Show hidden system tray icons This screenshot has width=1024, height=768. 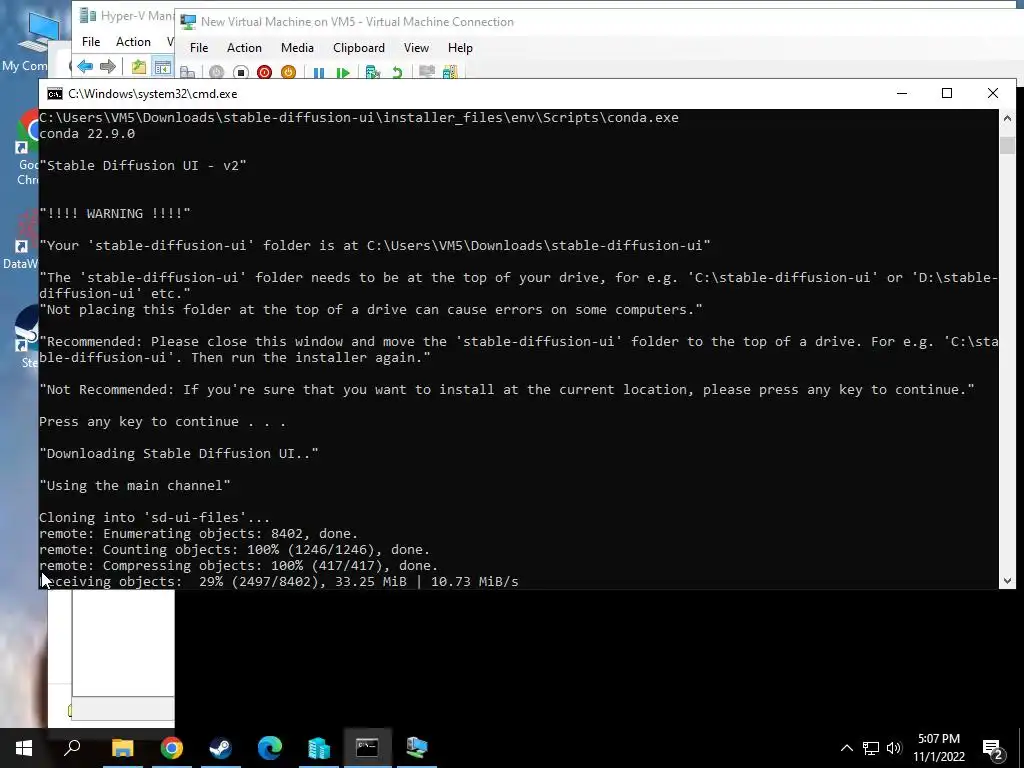tap(846, 748)
